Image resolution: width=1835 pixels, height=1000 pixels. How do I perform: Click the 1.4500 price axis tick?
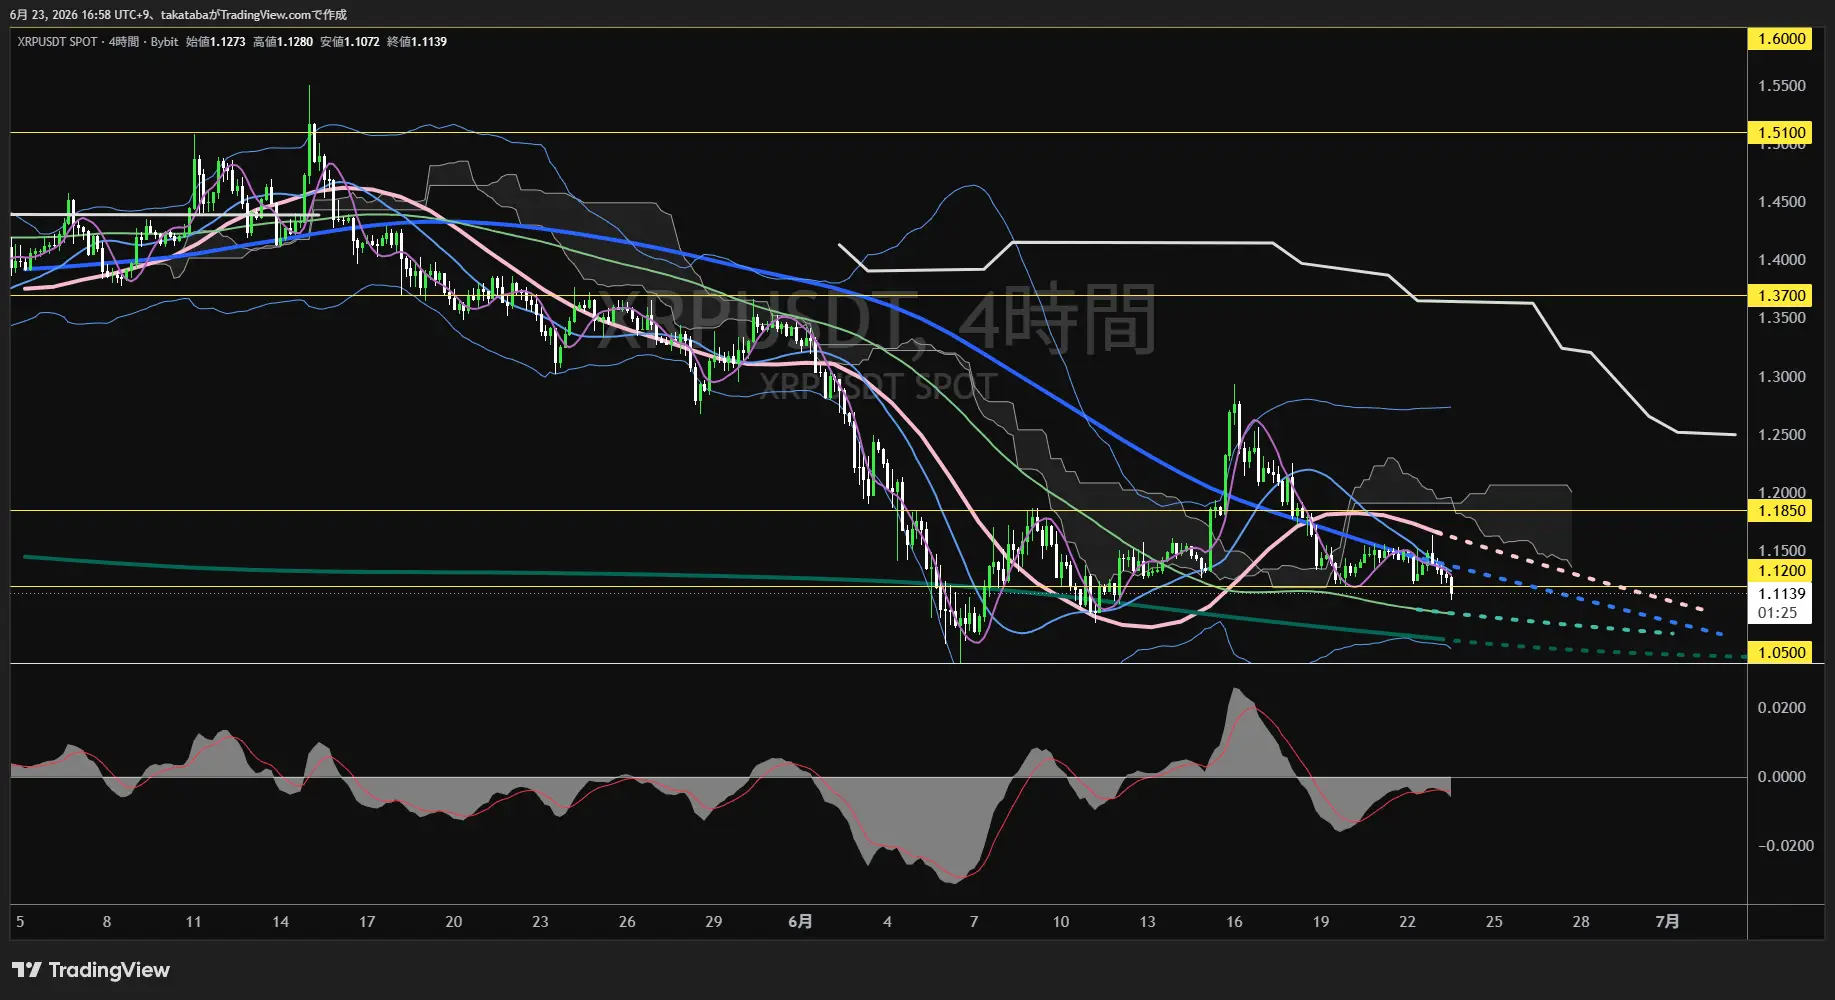pyautogui.click(x=1781, y=202)
